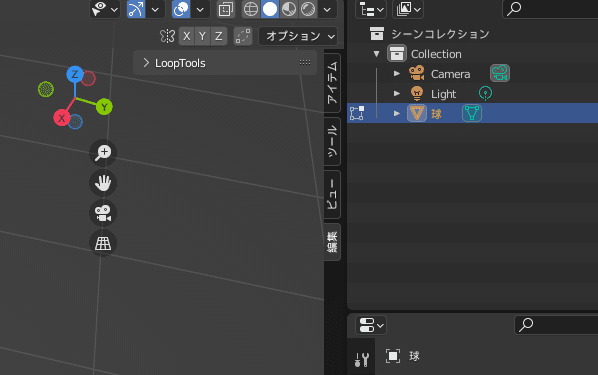Image resolution: width=598 pixels, height=375 pixels.
Task: Collapse the Collection tree item
Action: pyautogui.click(x=376, y=54)
